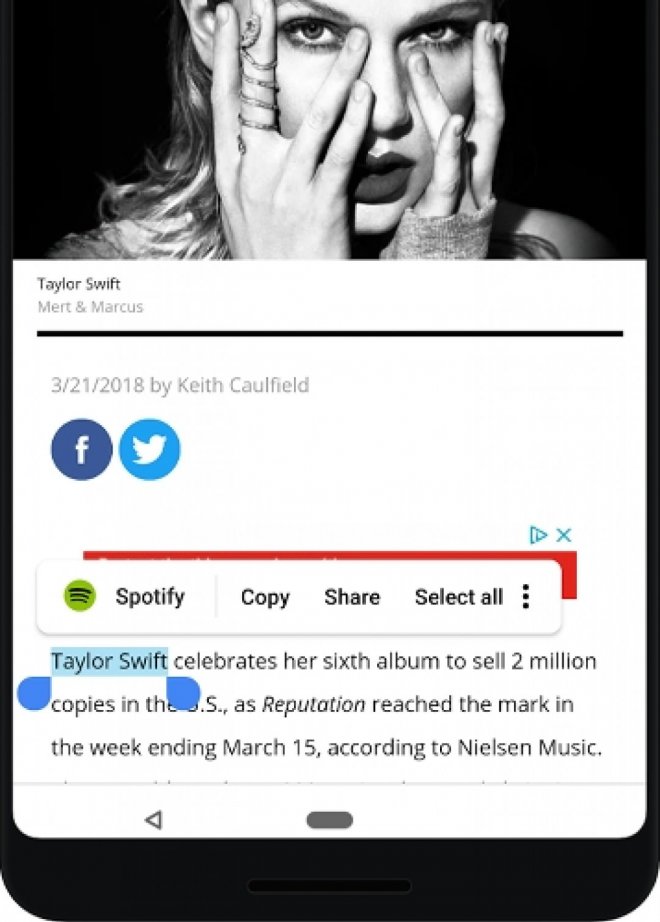Open the three-dot overflow menu
The image size is (660, 922).
point(526,597)
